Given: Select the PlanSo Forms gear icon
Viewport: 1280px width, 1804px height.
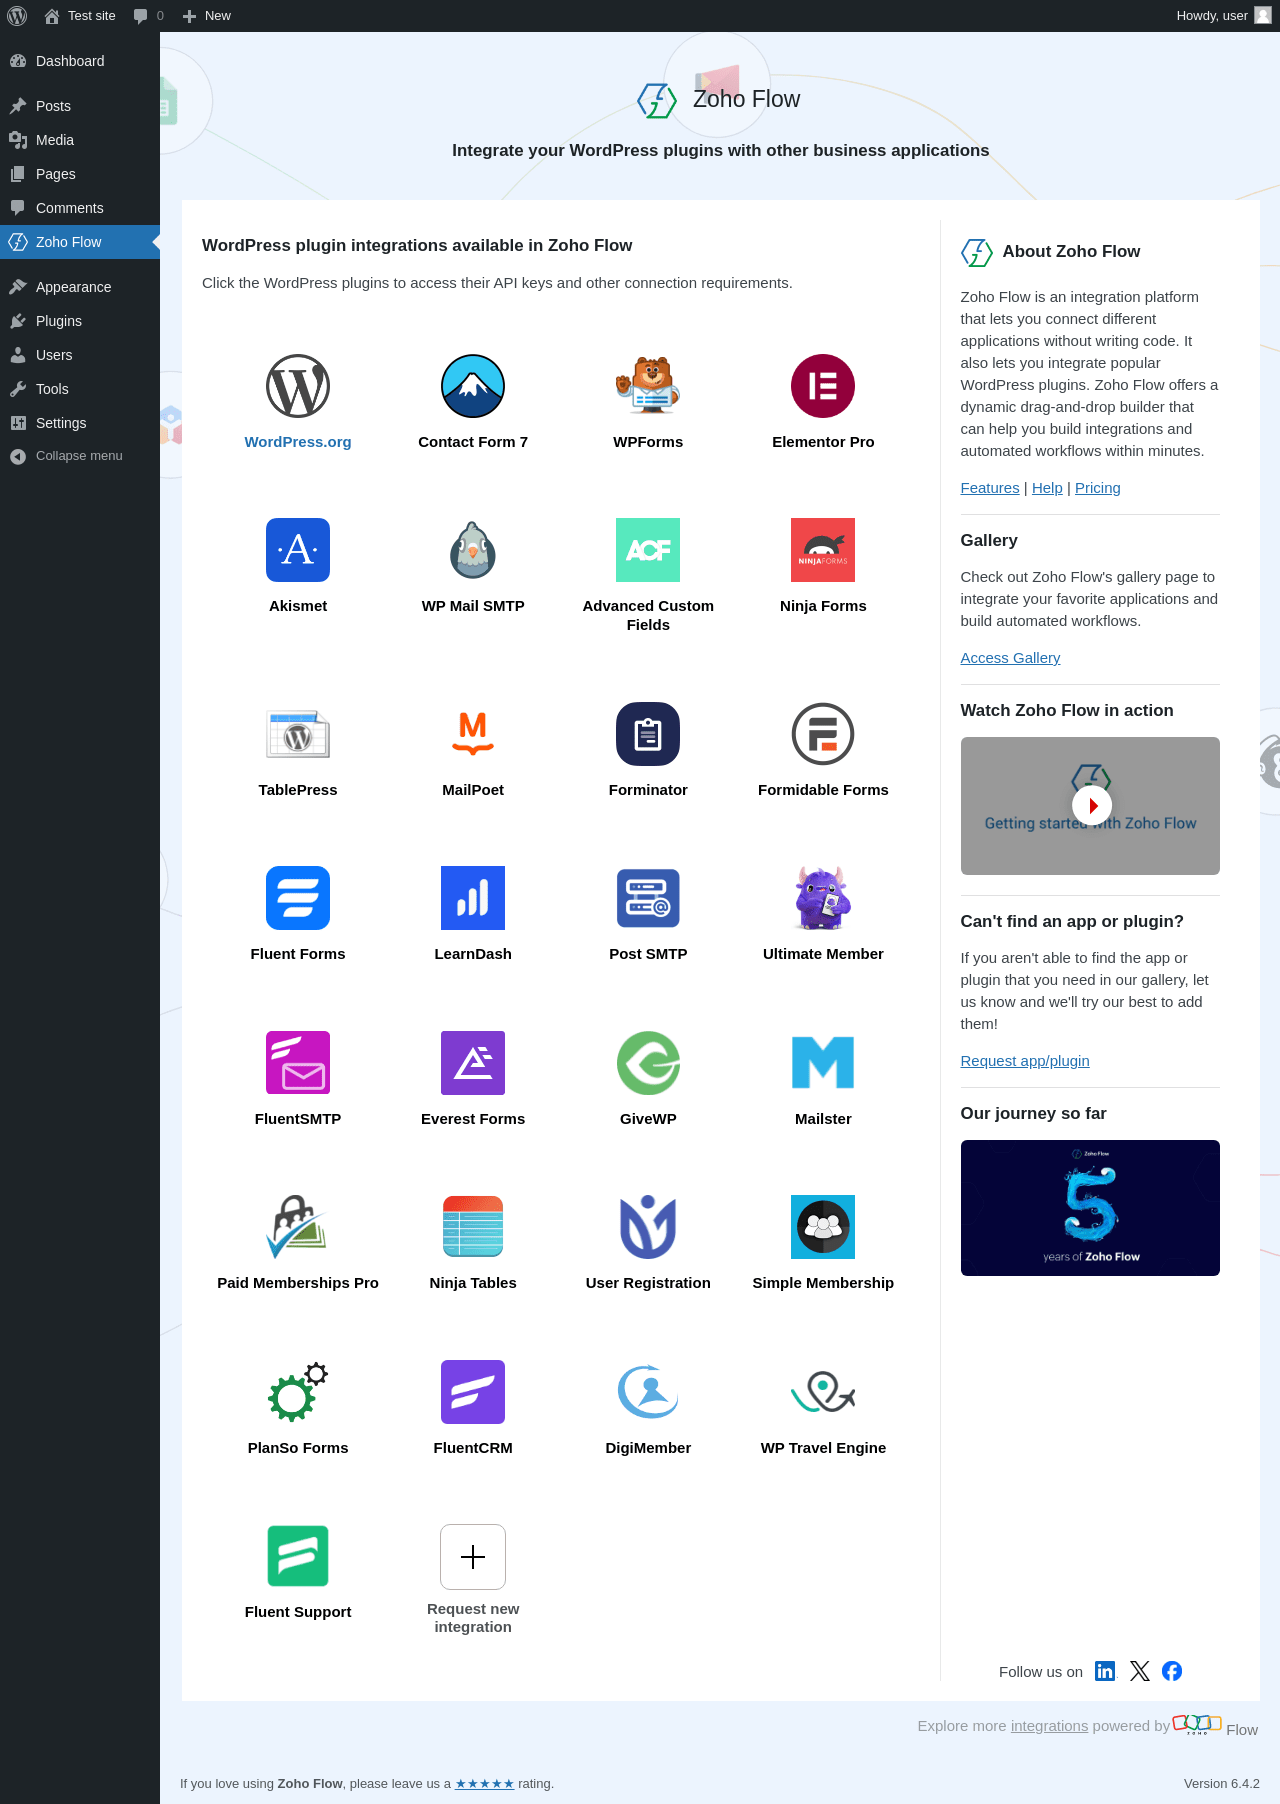Looking at the screenshot, I should 298,1392.
